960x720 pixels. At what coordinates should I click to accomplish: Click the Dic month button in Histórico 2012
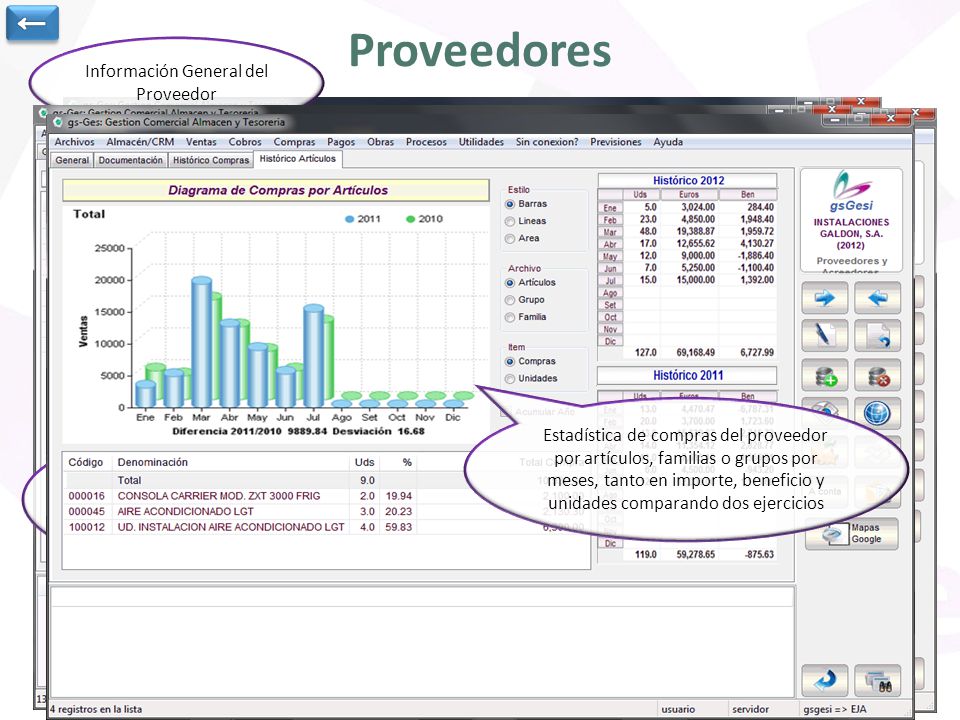click(610, 342)
